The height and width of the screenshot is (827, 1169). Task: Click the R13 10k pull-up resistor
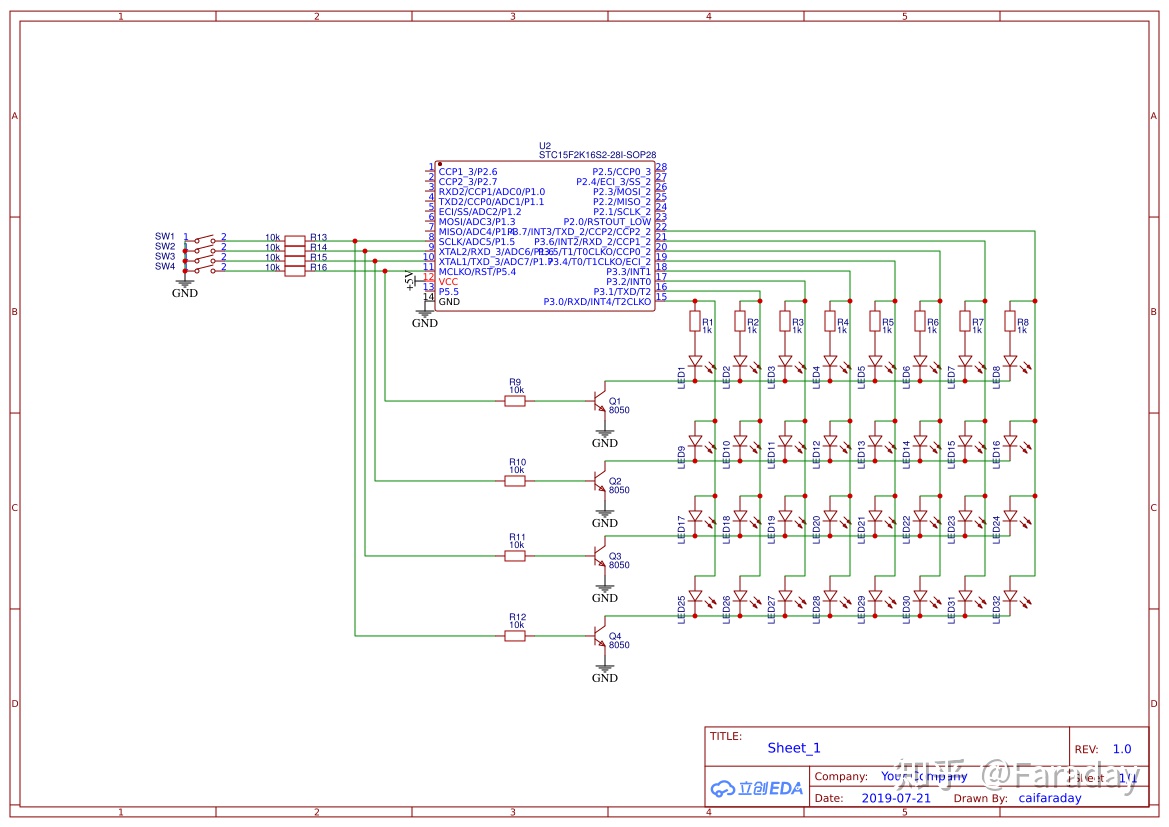coord(295,240)
